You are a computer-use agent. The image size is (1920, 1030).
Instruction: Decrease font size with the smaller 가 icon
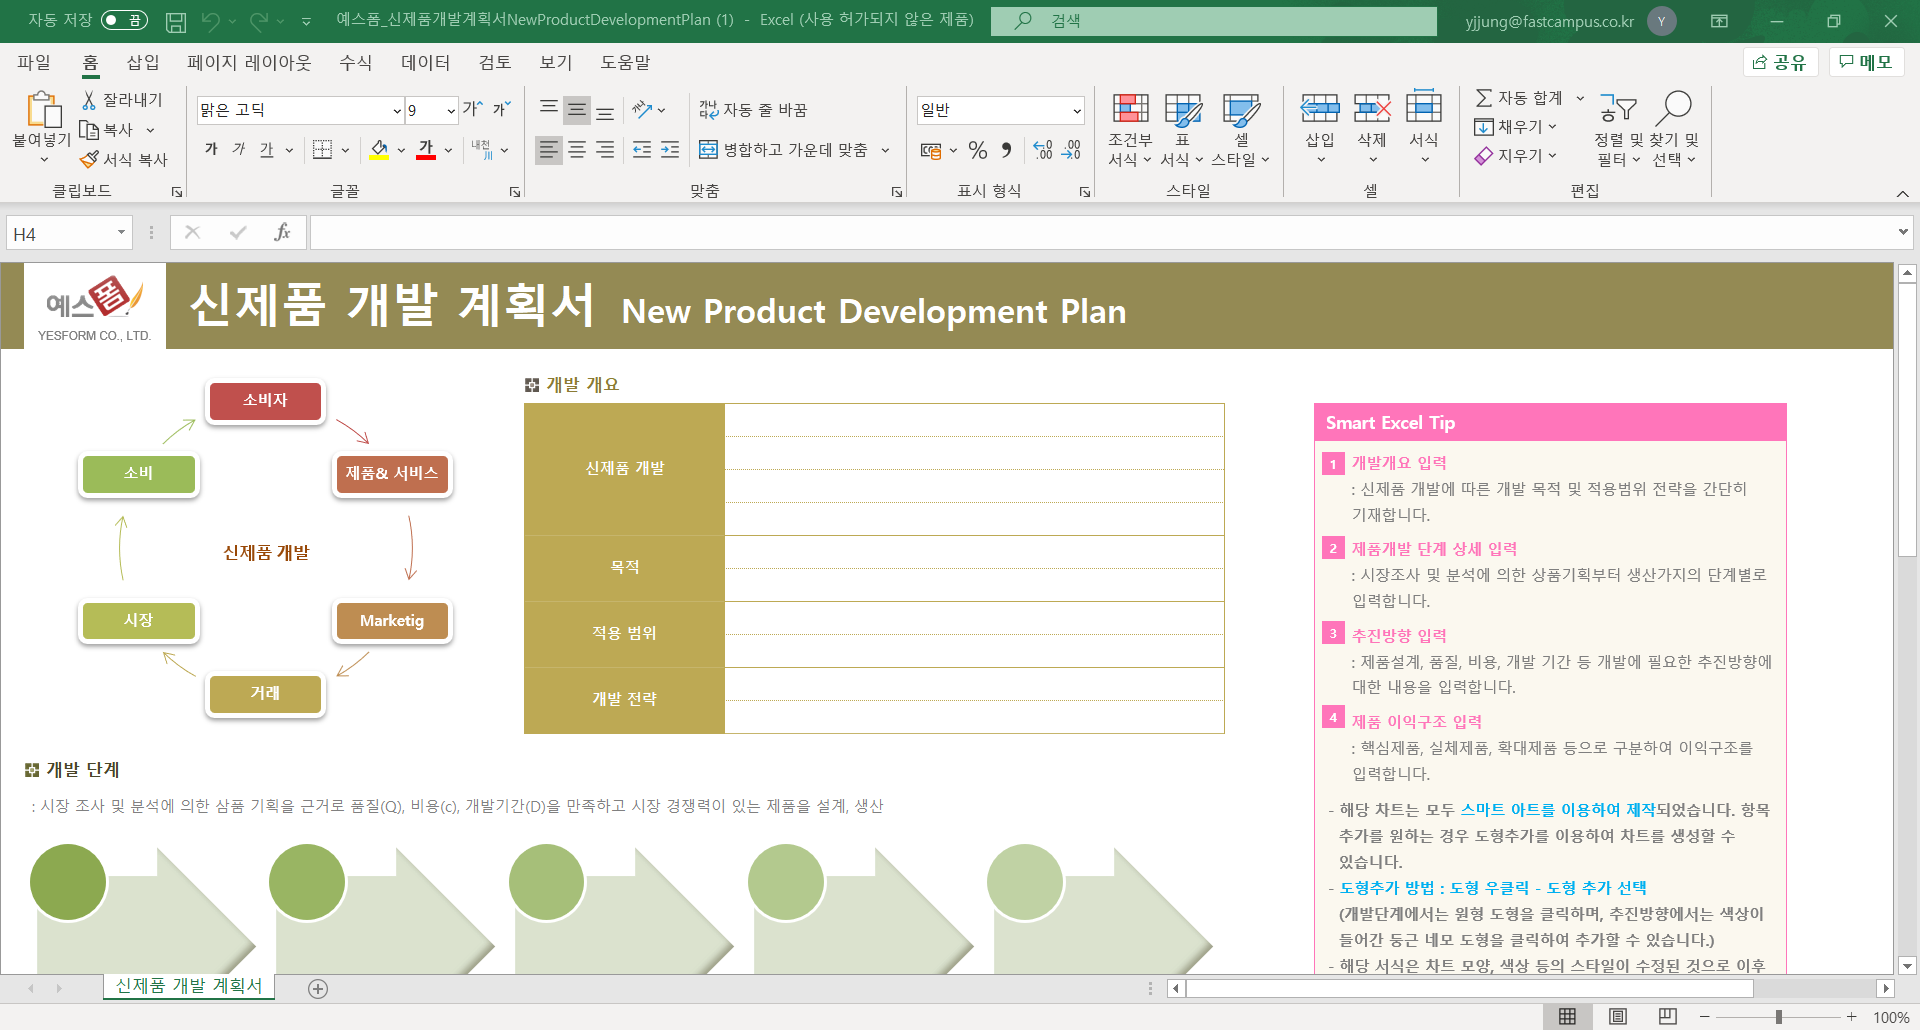point(501,109)
